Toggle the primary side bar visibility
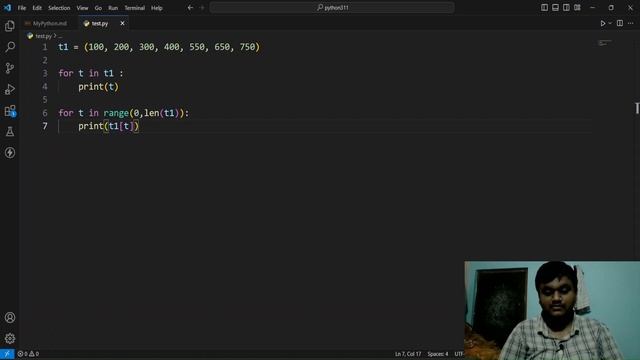The image size is (640, 360). click(544, 7)
